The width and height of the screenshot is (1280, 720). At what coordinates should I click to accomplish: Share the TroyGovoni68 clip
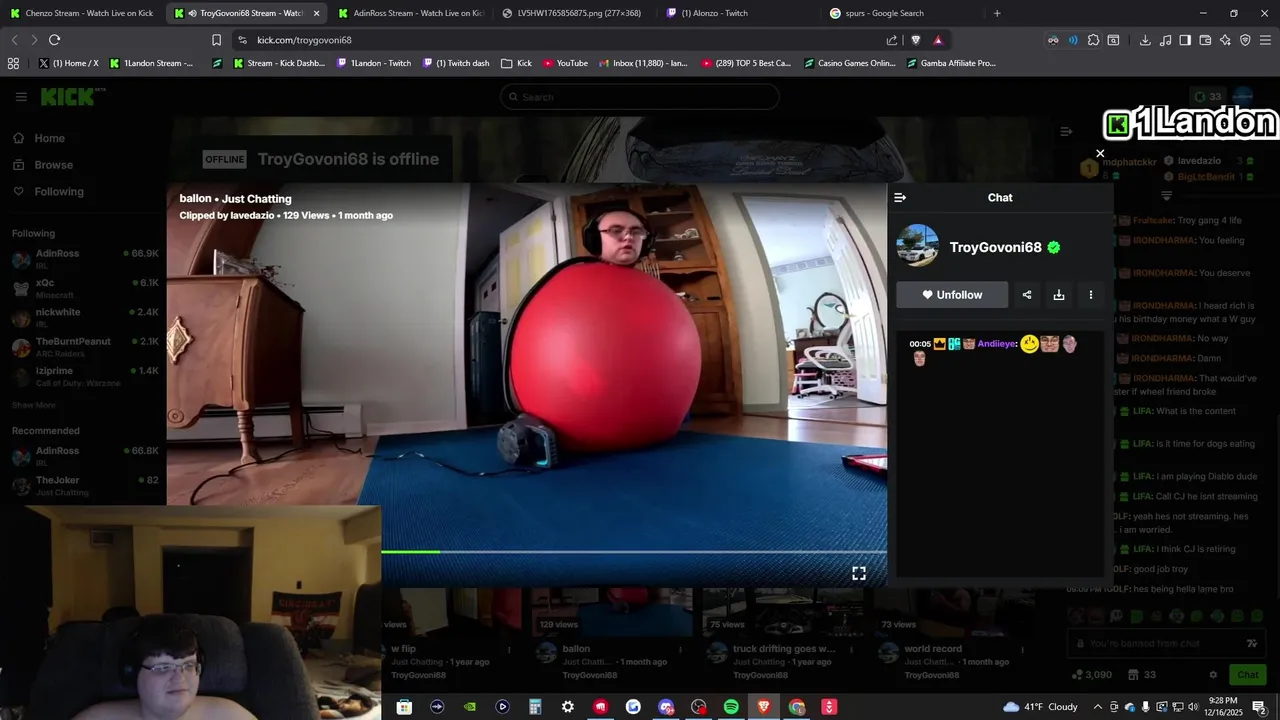pos(1027,295)
